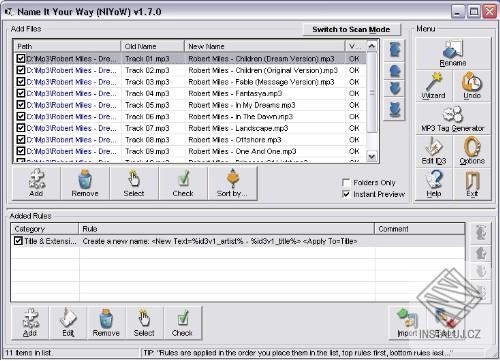Uncheck the Track 05.mp3 file row
The width and height of the screenshot is (500, 361).
21,105
